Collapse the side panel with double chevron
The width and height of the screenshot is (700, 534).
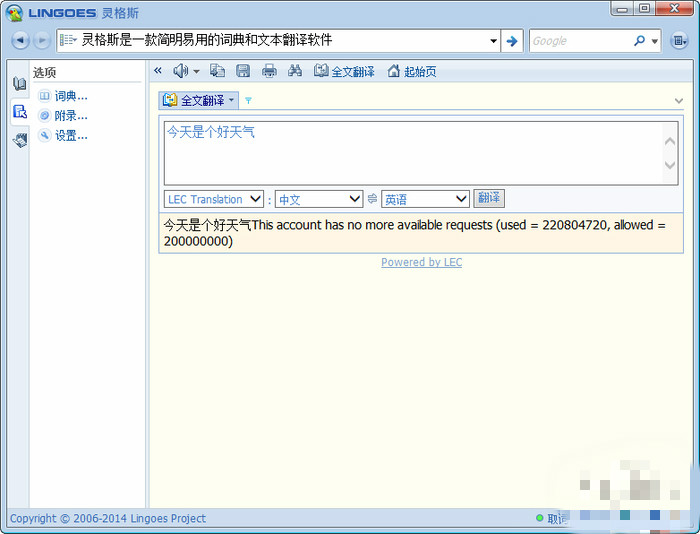[x=158, y=71]
